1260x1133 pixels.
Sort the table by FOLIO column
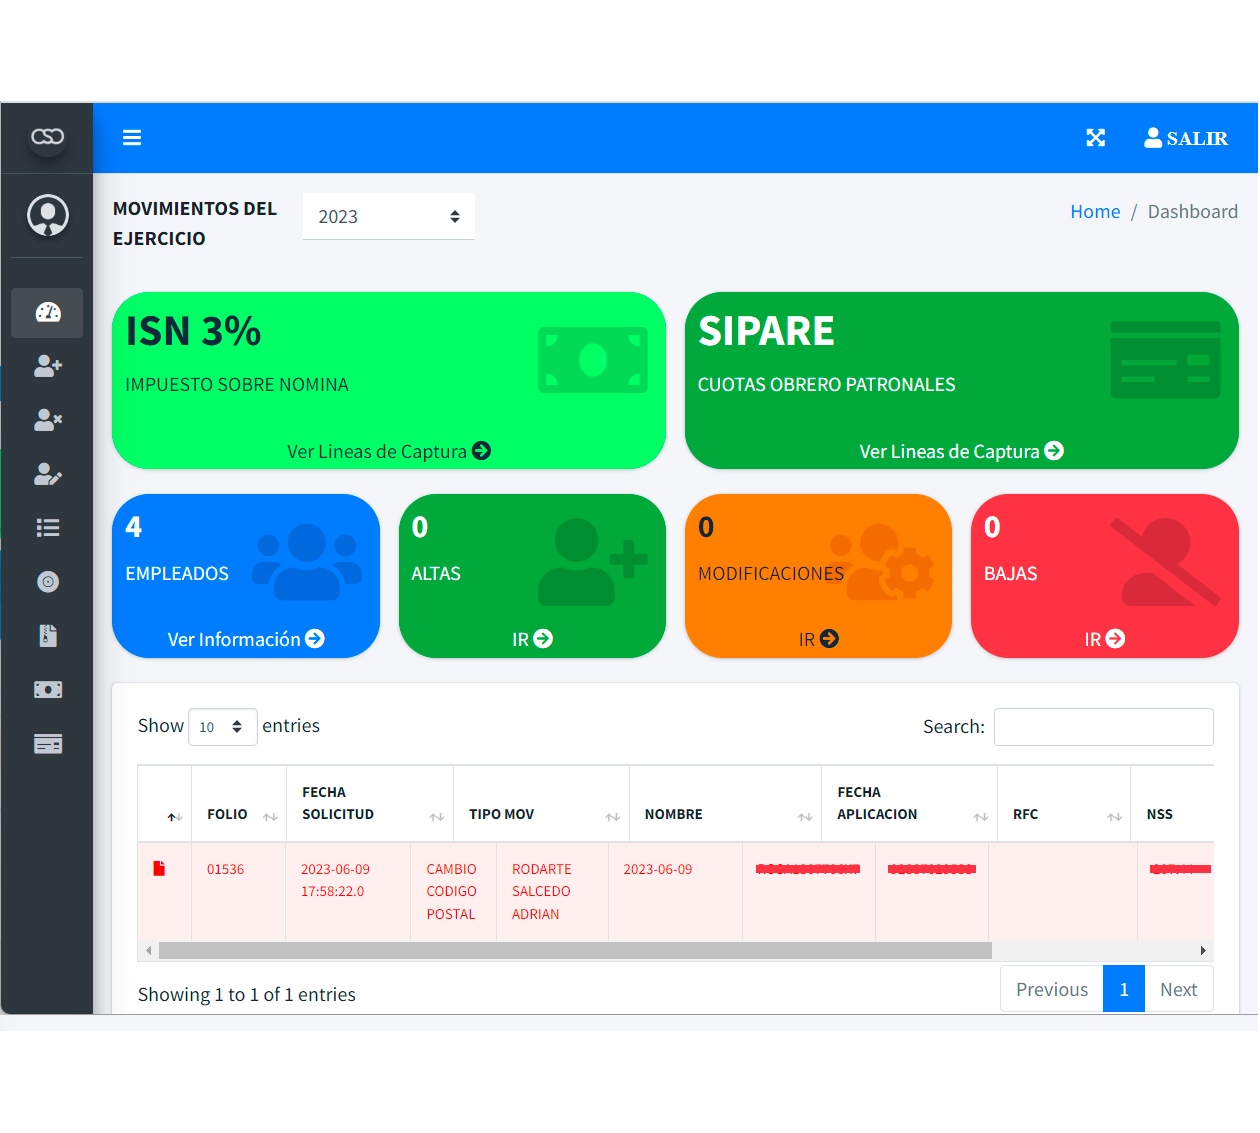coord(239,805)
